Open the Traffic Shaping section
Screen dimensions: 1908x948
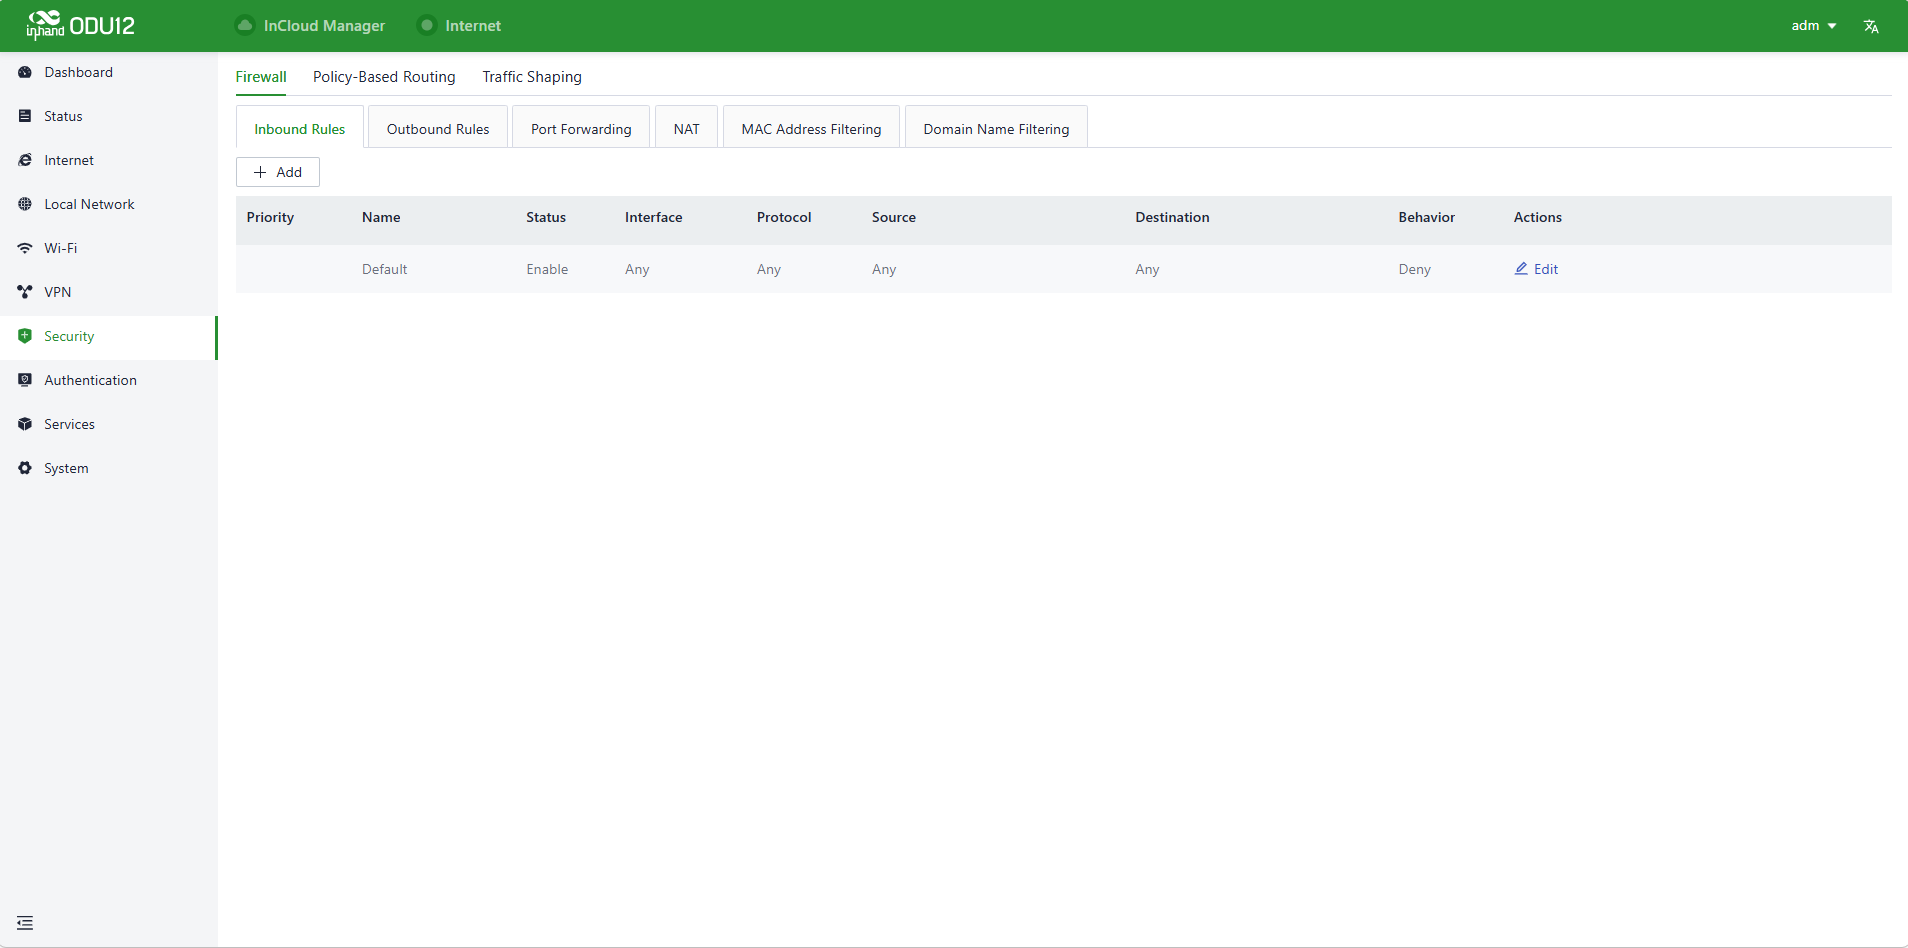(532, 77)
